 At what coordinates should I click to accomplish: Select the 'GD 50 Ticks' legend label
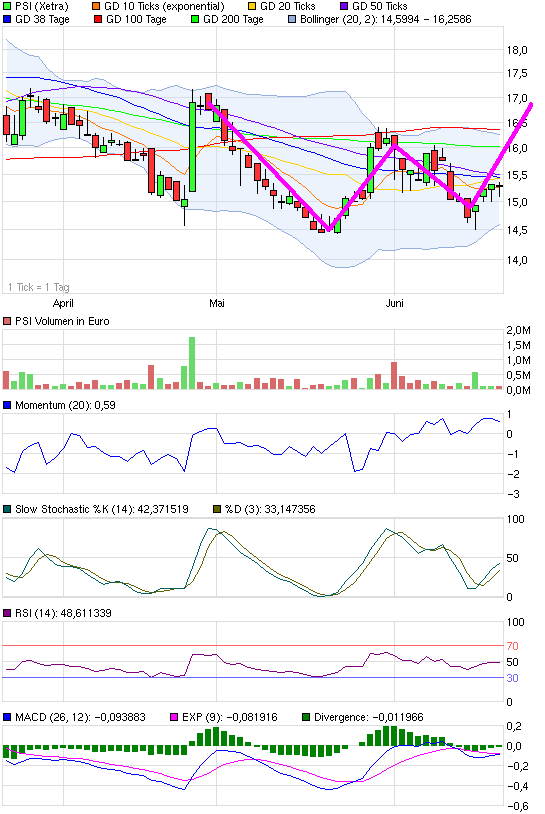click(x=379, y=7)
